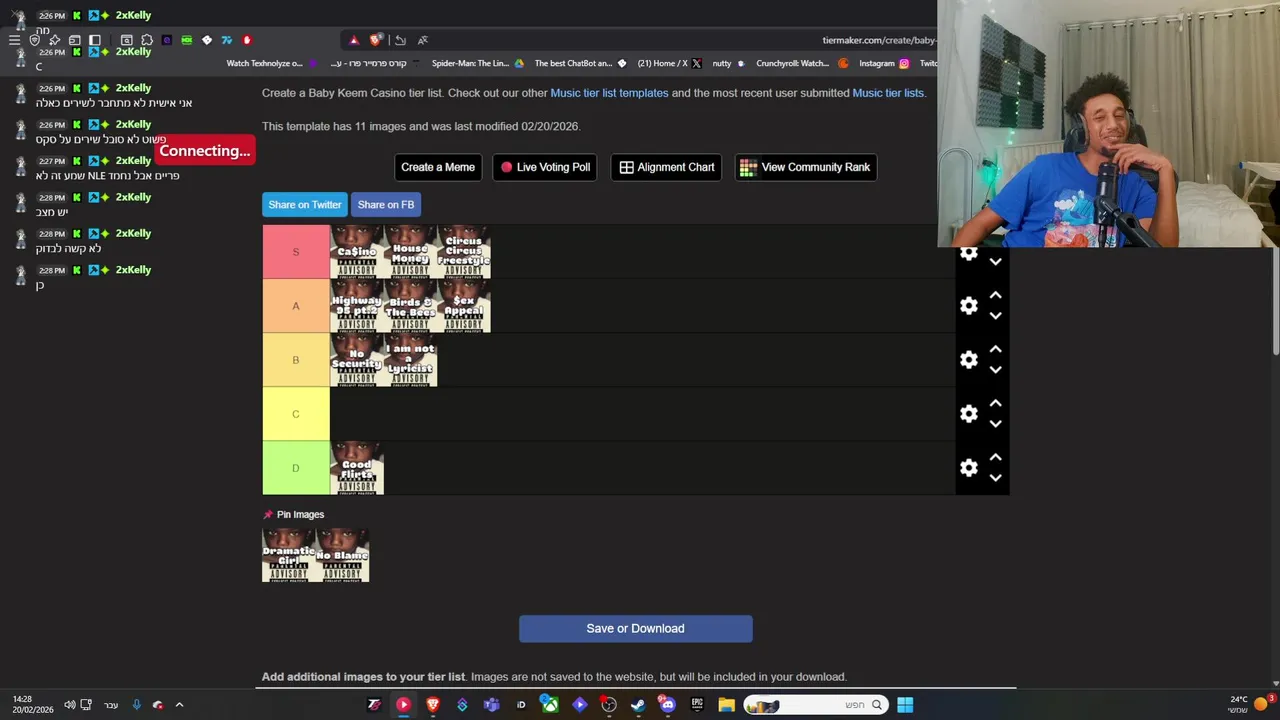Share tier list on FB
The width and height of the screenshot is (1280, 720).
[x=386, y=205]
